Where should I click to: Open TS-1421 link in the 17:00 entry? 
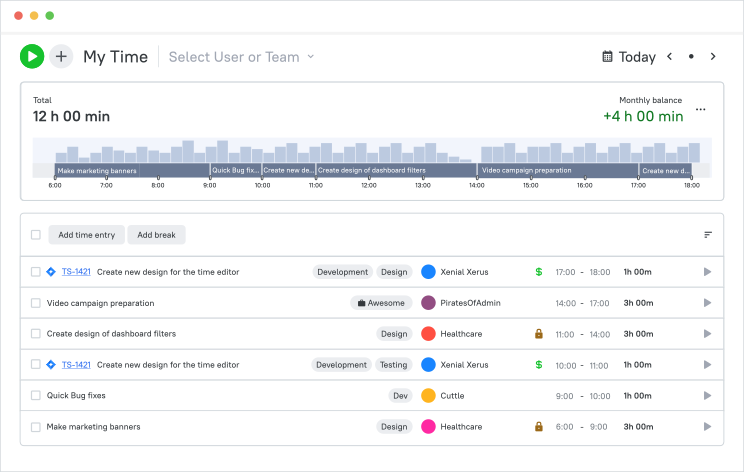76,272
